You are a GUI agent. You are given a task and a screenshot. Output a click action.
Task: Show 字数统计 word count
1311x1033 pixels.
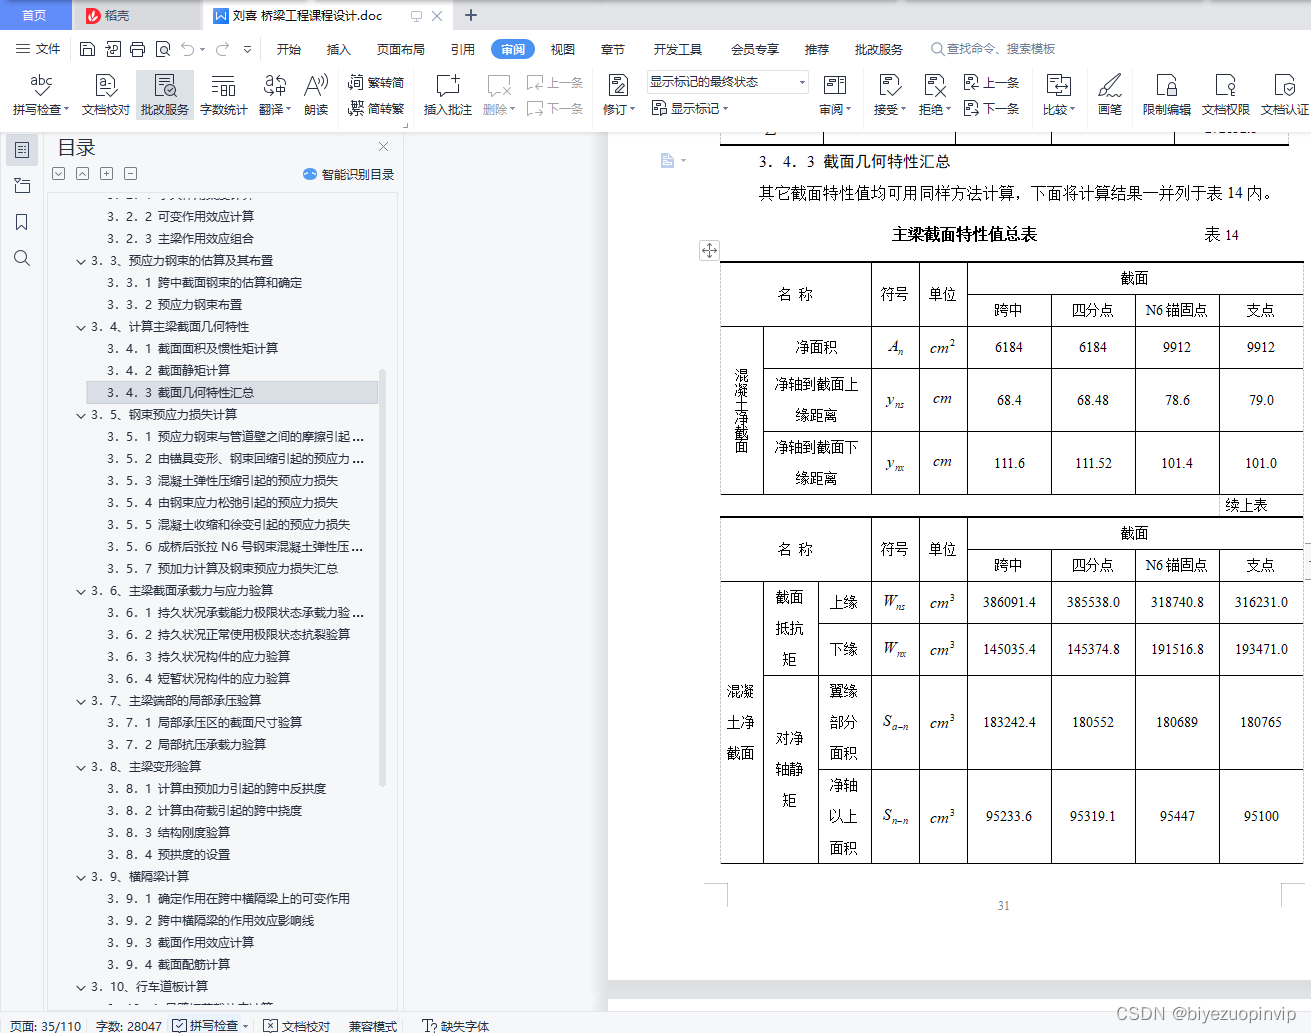[x=223, y=95]
